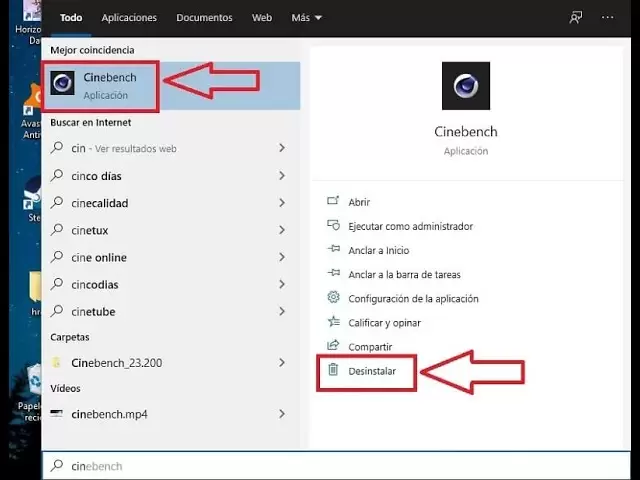The image size is (640, 480).
Task: Click the share icon beside Compartir
Action: pyautogui.click(x=333, y=345)
